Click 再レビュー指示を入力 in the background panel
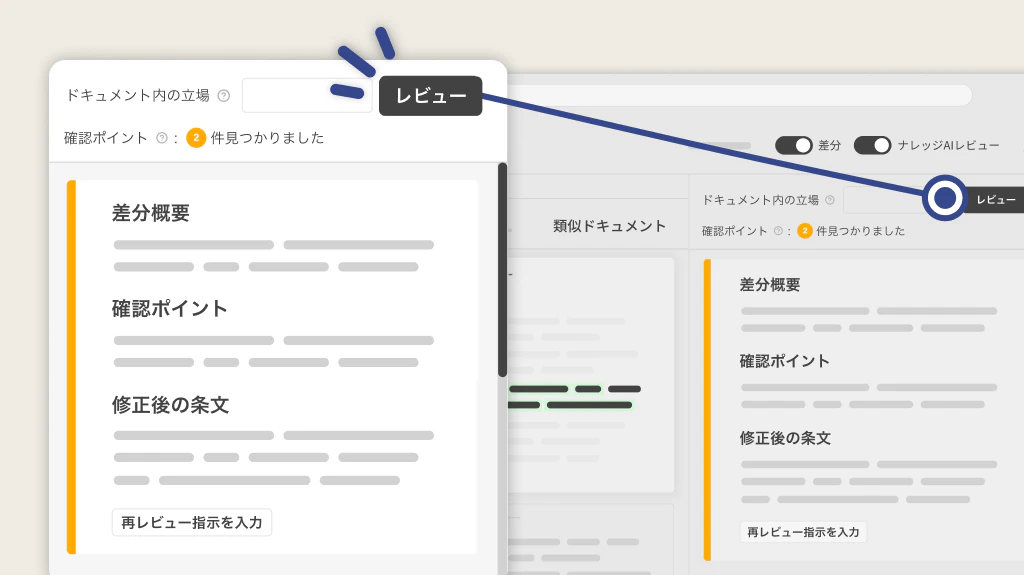The height and width of the screenshot is (575, 1024). (x=803, y=532)
